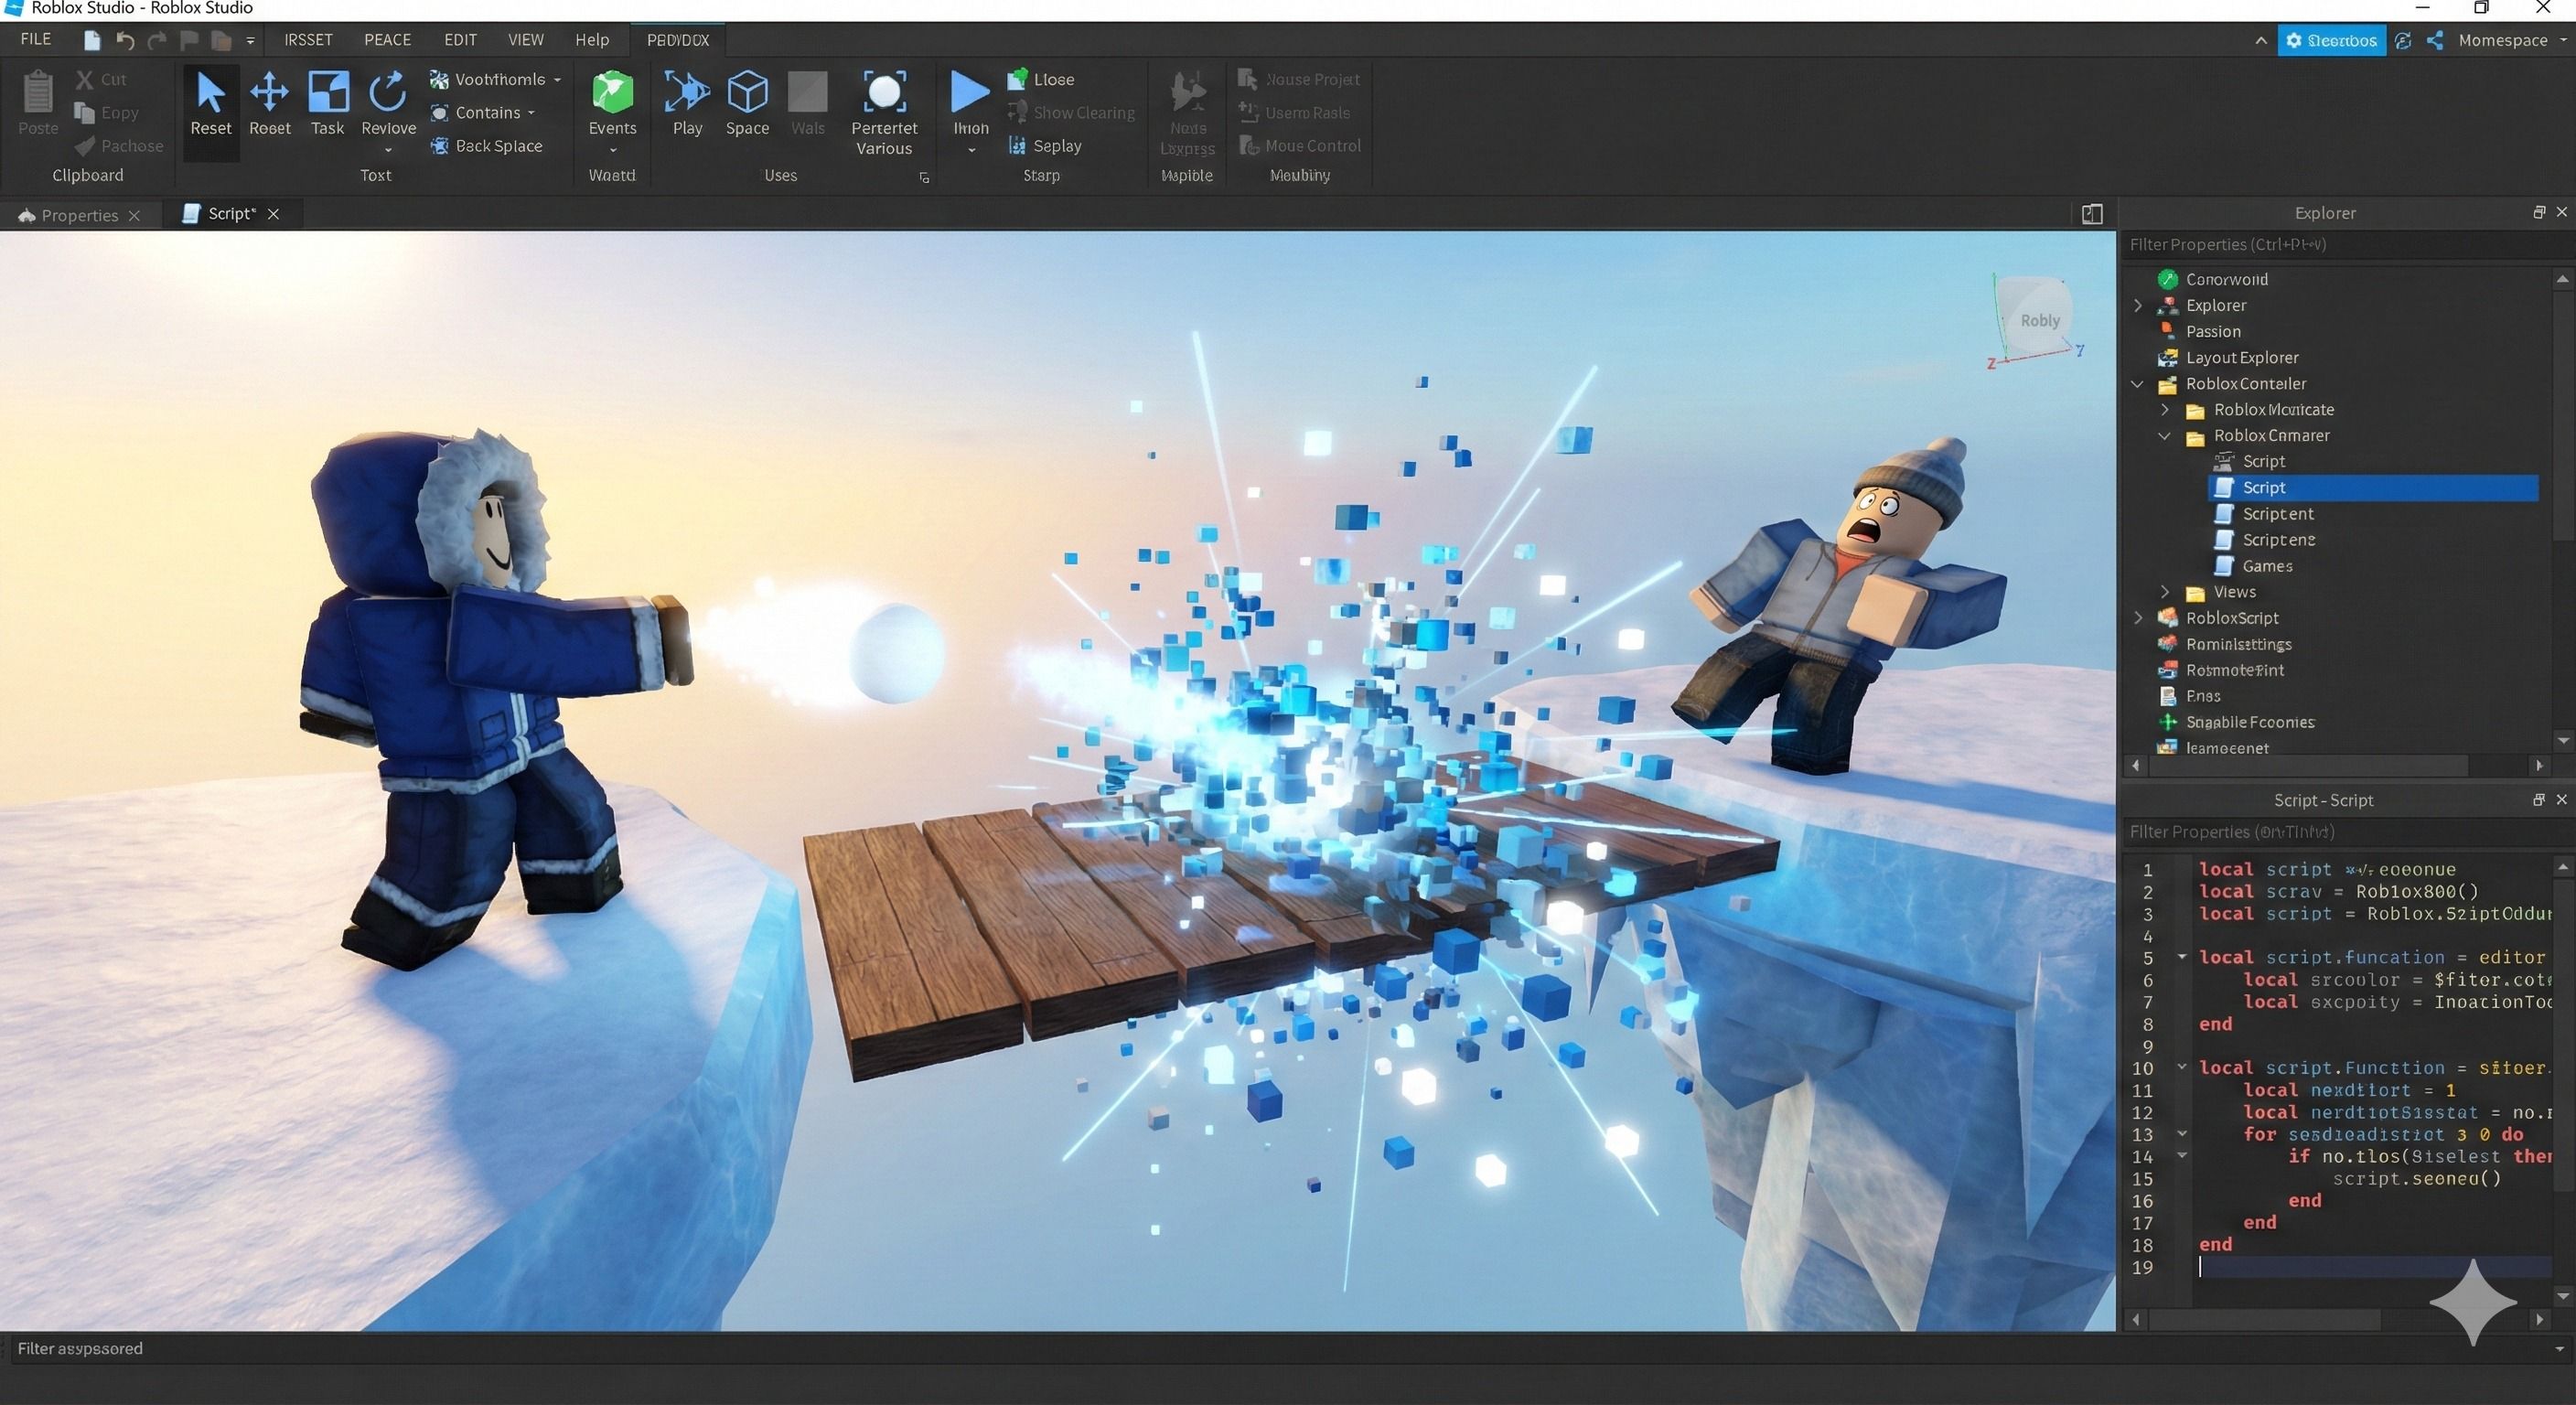Toggle the viewport split view button

[2091, 214]
